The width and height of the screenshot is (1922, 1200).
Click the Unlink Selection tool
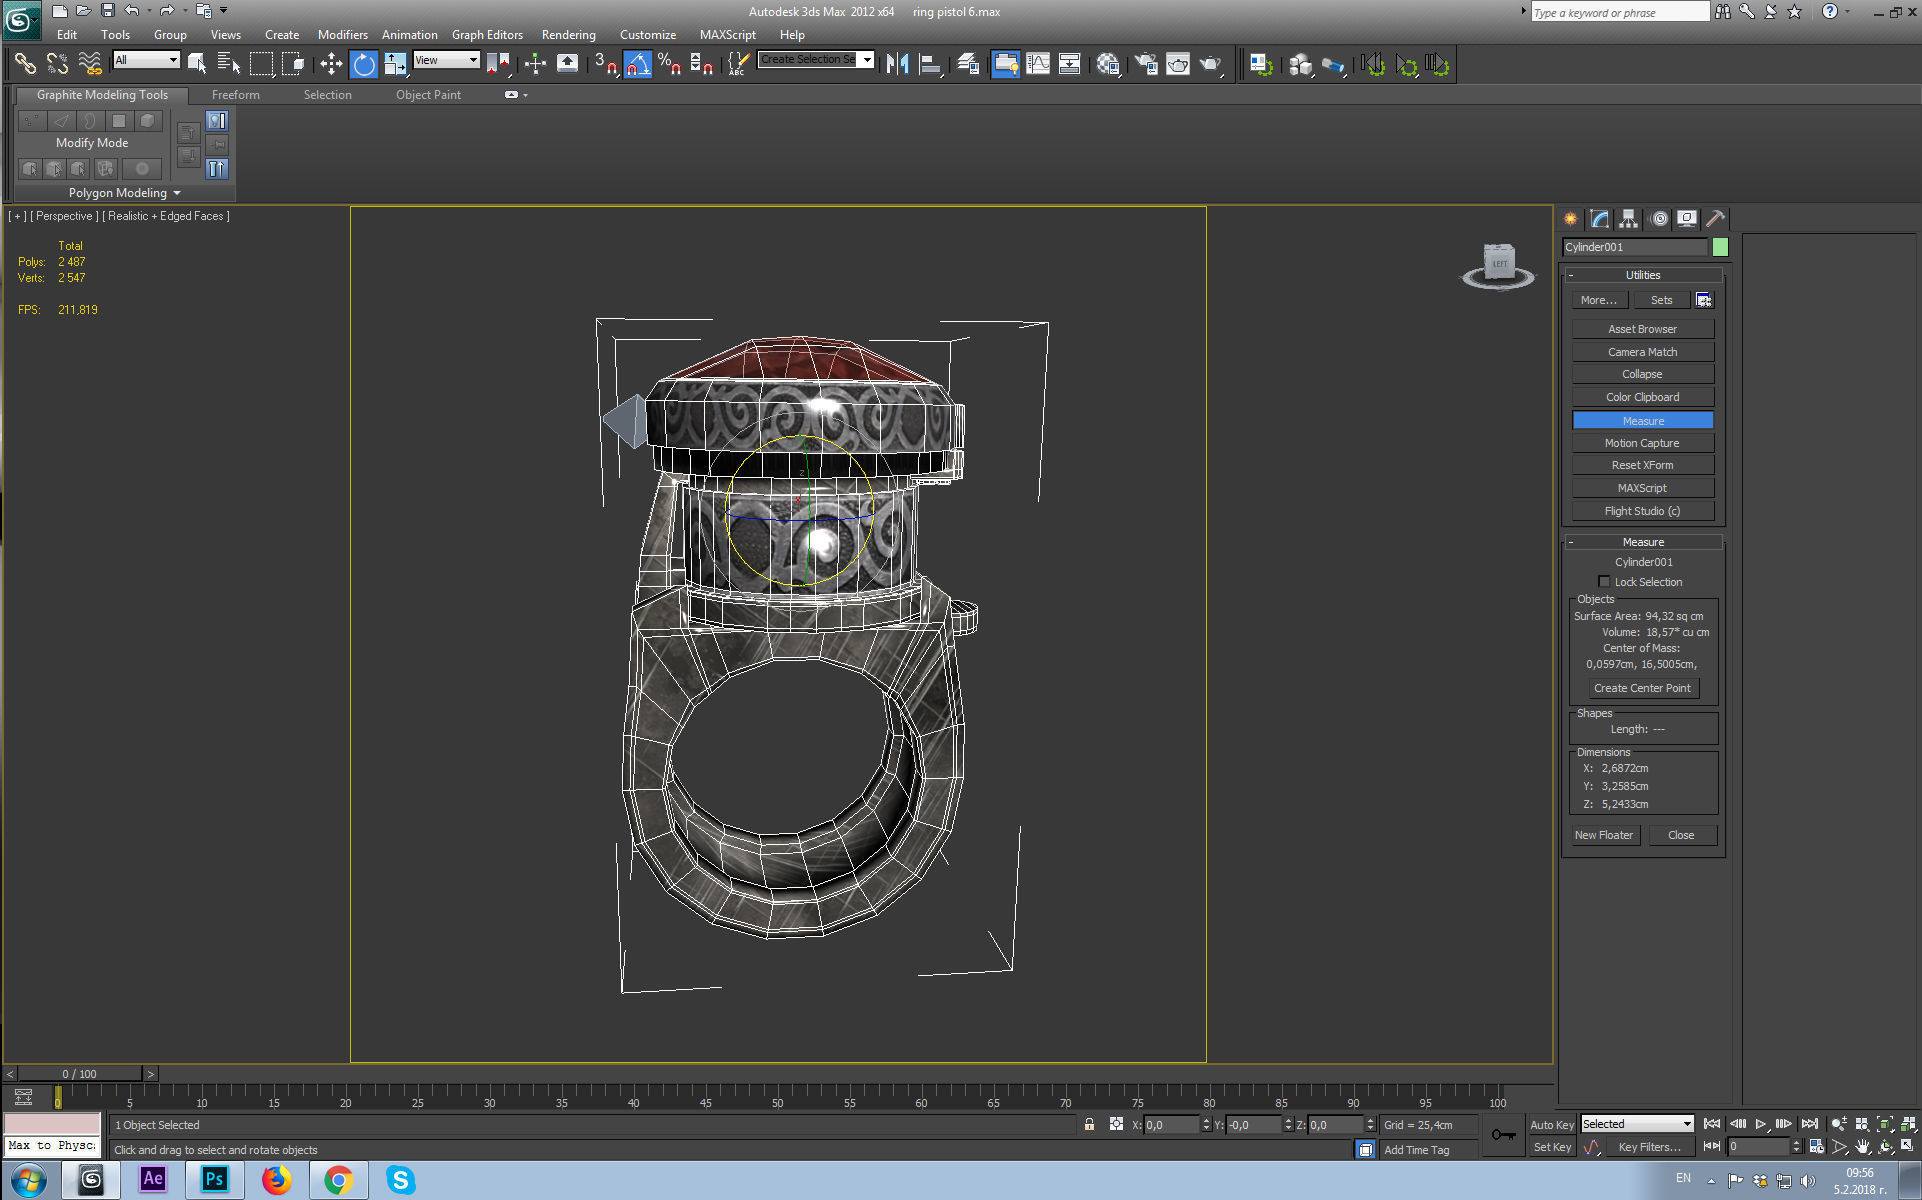click(x=57, y=65)
